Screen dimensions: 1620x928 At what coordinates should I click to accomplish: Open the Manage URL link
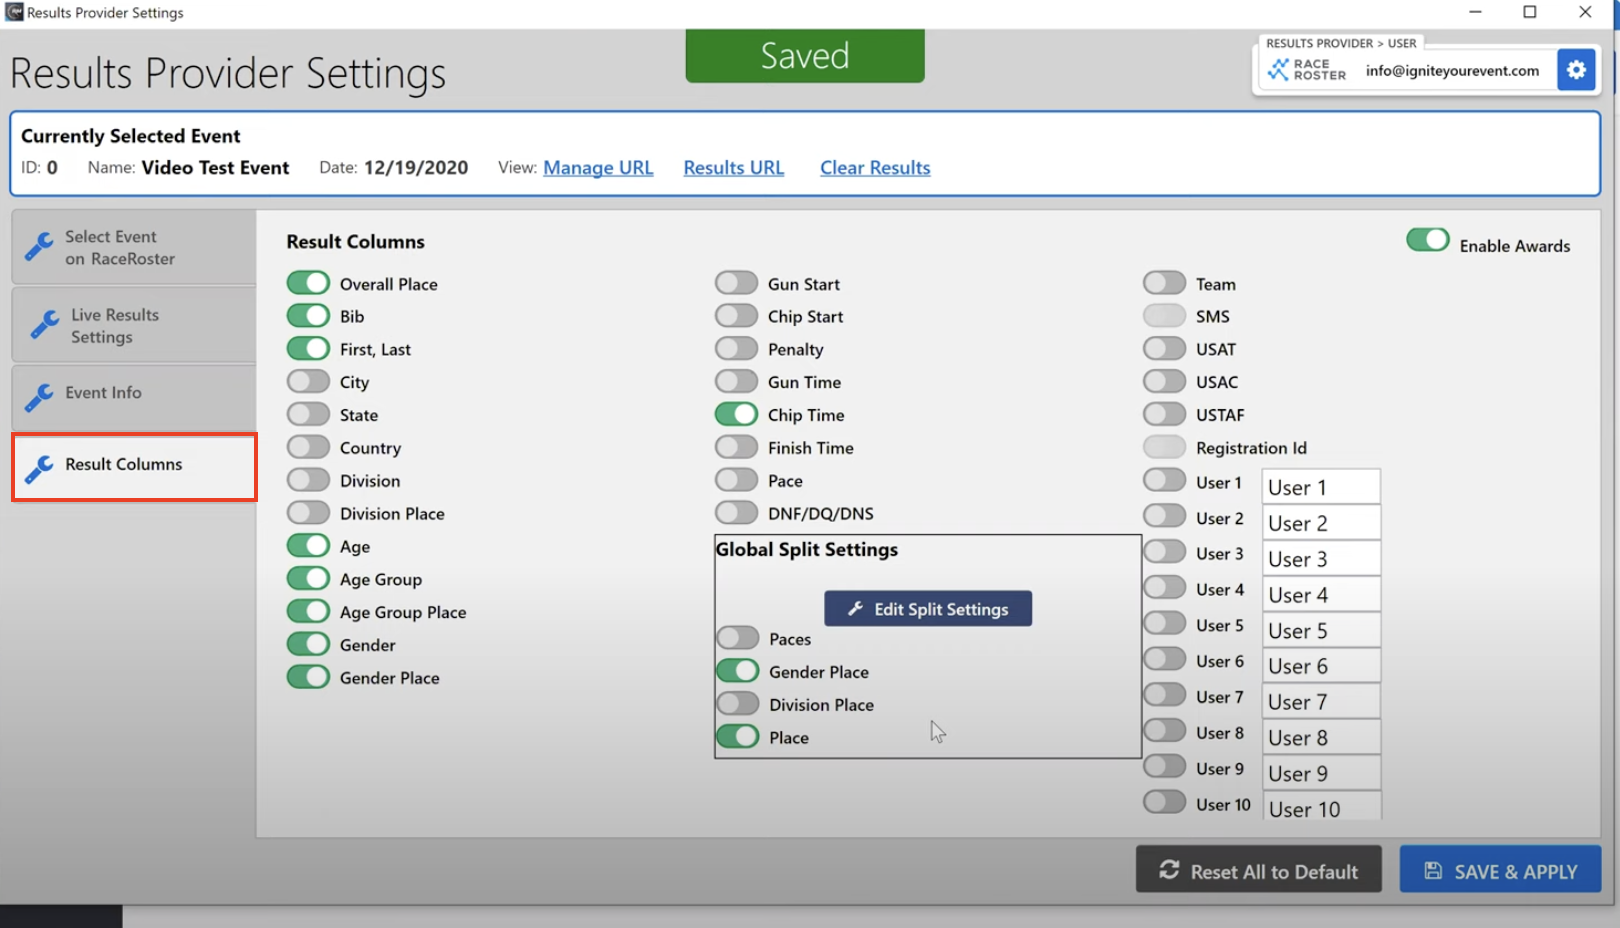click(598, 168)
